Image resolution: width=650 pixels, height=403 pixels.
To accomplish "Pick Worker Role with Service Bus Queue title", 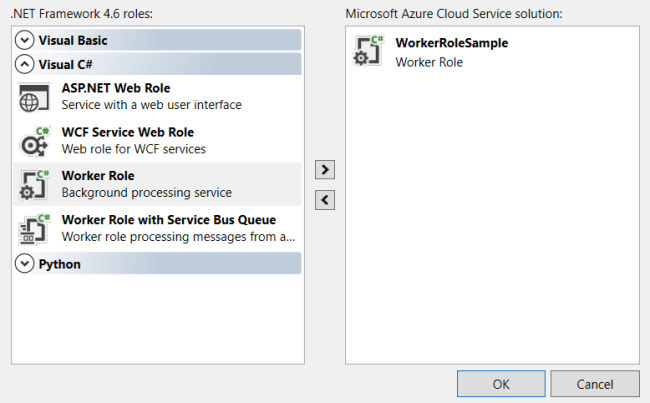I will point(169,220).
